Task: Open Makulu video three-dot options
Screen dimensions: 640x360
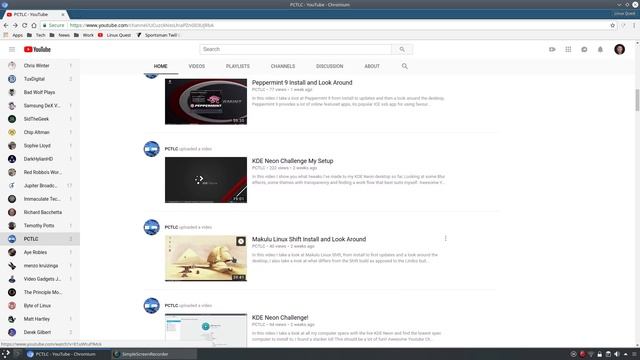Action: tap(445, 238)
